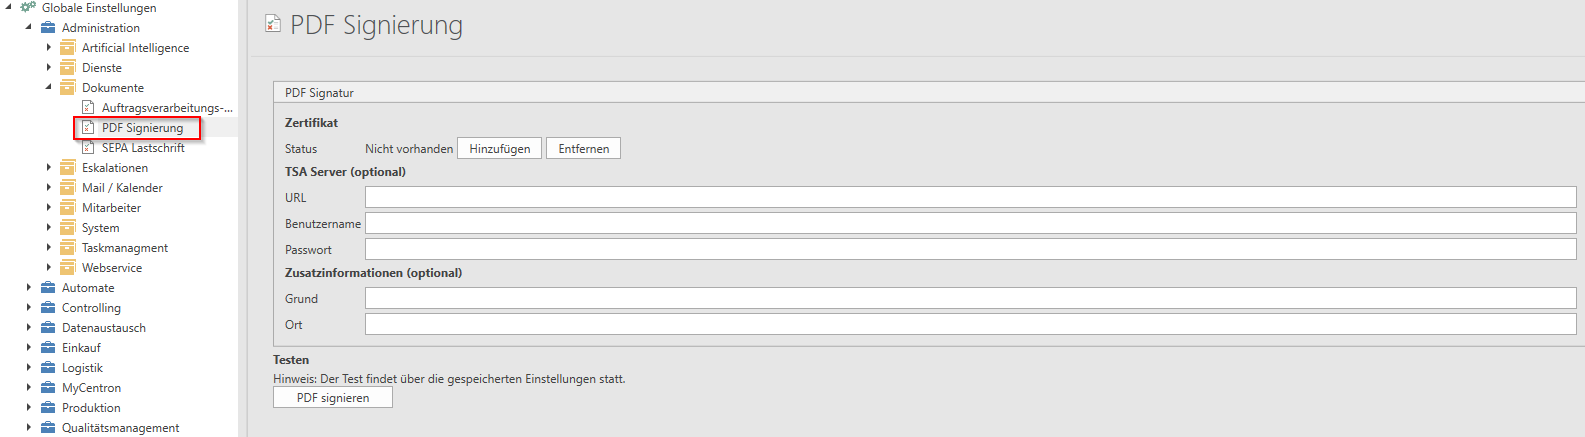Expand the Eskalationen folder
1585x437 pixels.
coord(48,168)
